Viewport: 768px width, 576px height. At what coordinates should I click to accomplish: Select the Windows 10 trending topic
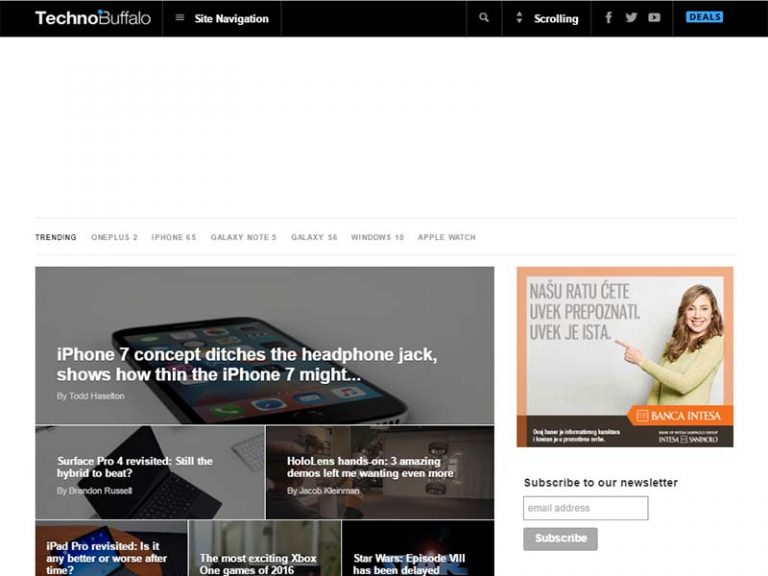[x=378, y=237]
